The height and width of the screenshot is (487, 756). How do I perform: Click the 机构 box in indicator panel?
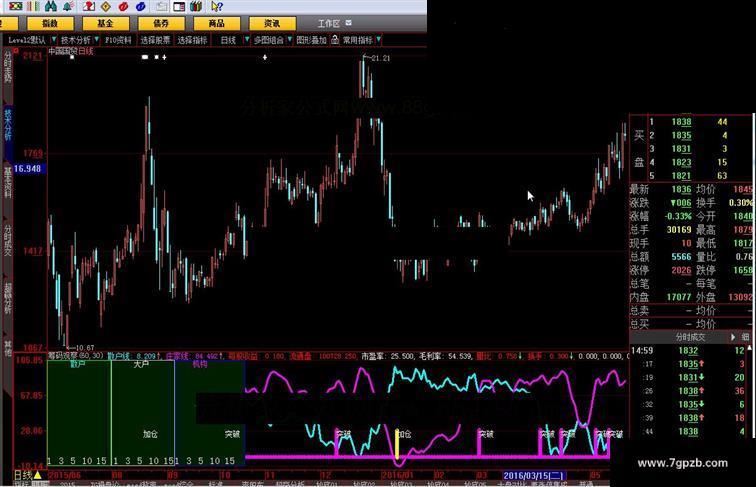(210, 413)
